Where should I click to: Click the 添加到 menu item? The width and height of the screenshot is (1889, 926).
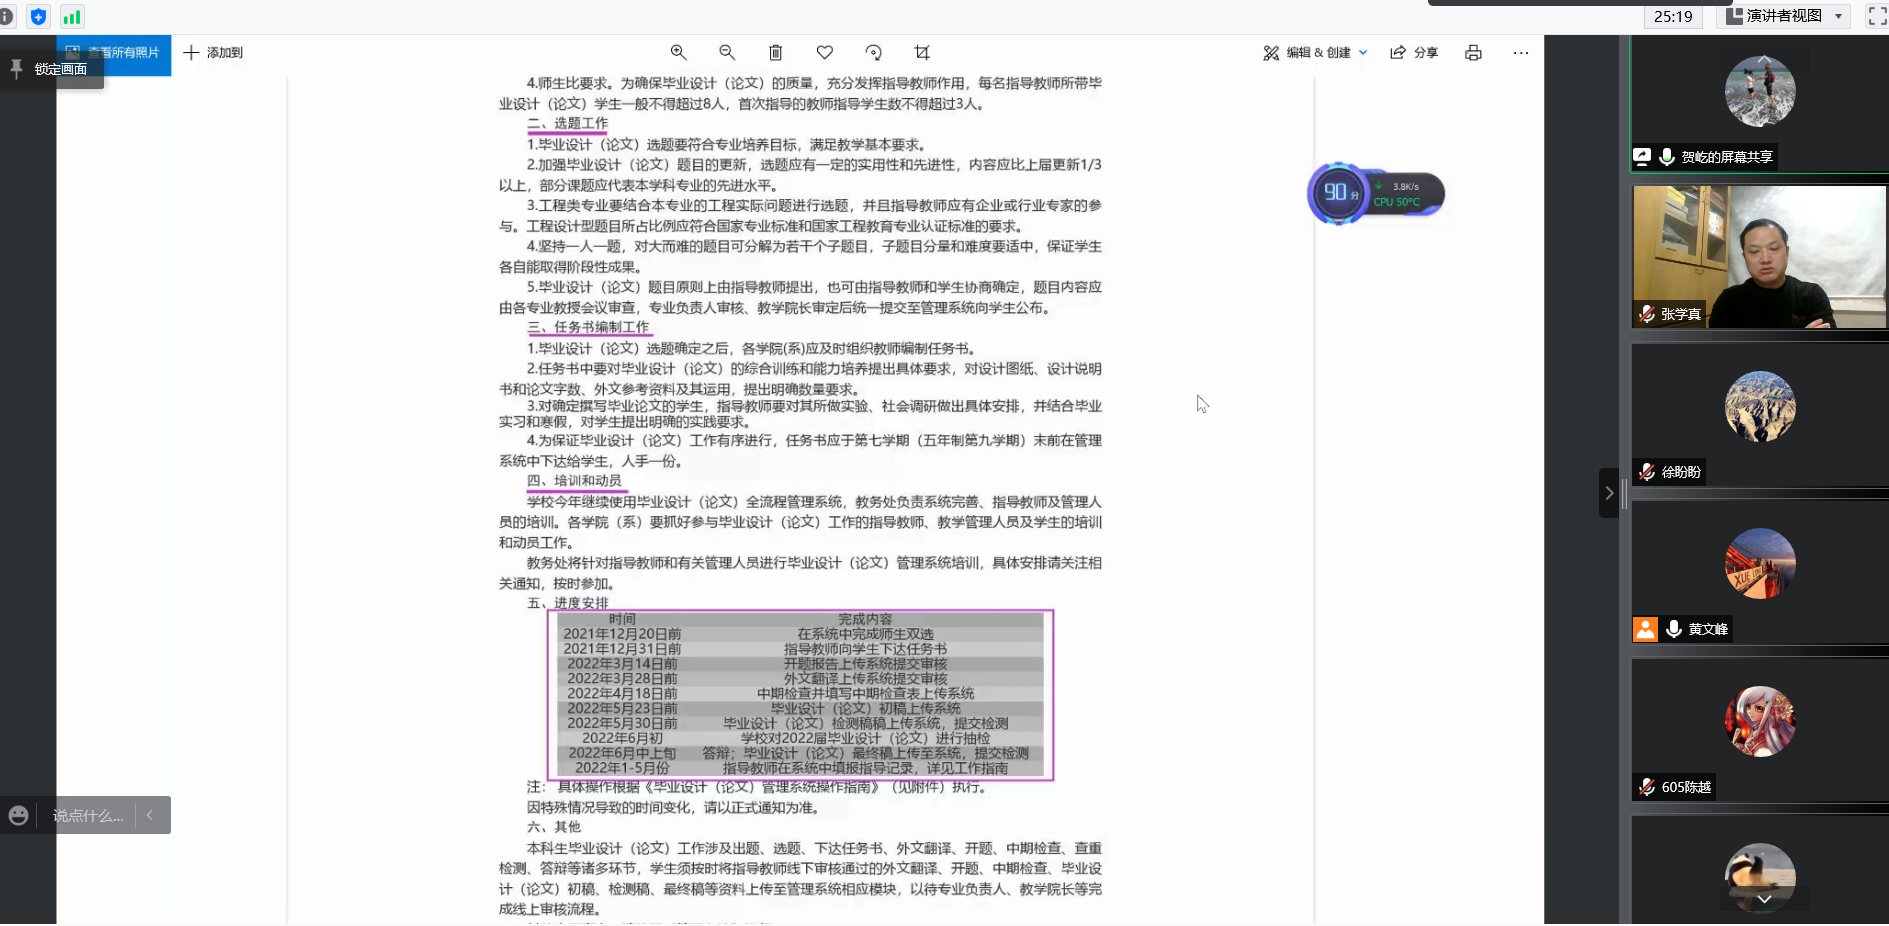(214, 53)
